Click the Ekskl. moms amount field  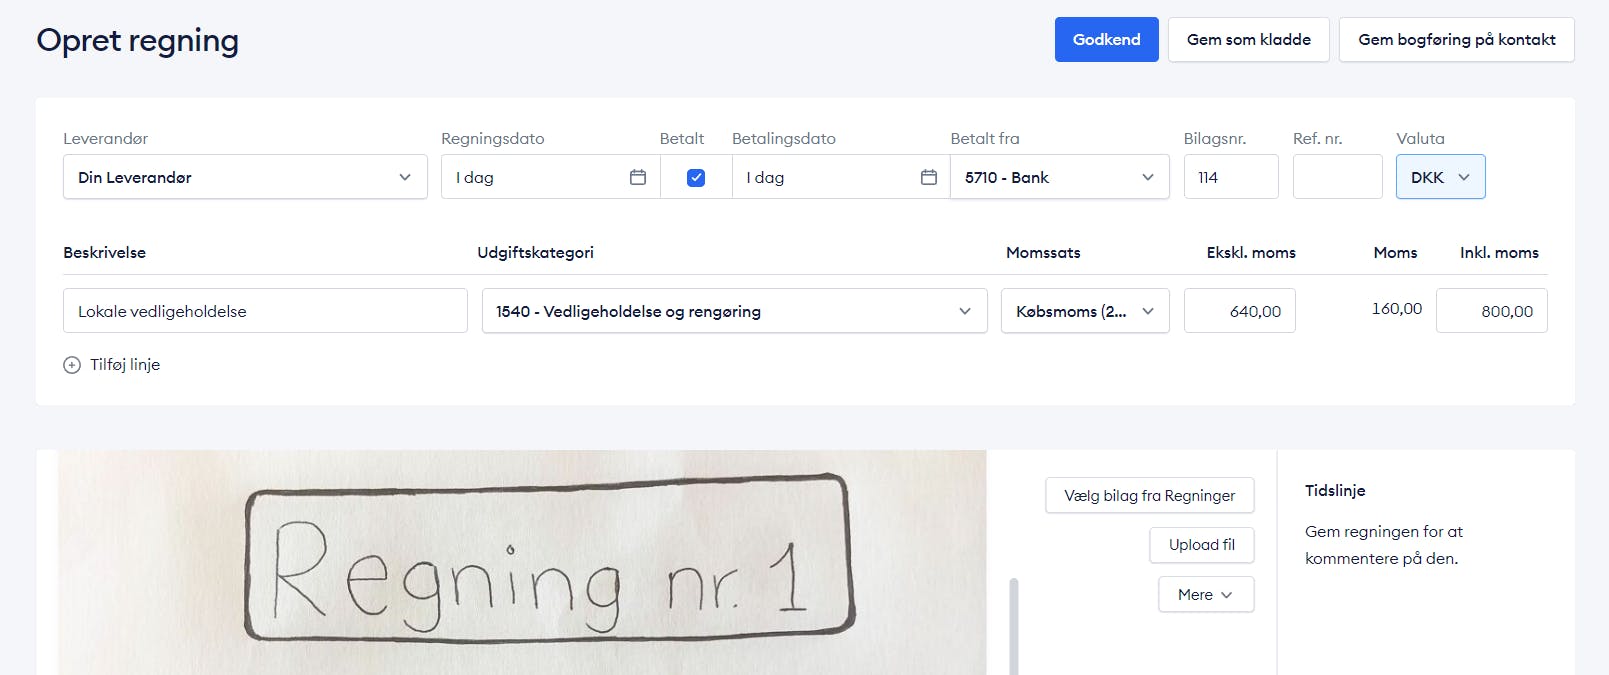[x=1239, y=311]
